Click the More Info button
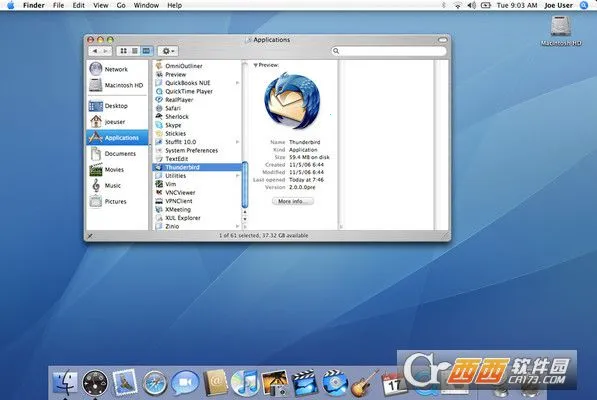Image resolution: width=597 pixels, height=400 pixels. click(292, 201)
